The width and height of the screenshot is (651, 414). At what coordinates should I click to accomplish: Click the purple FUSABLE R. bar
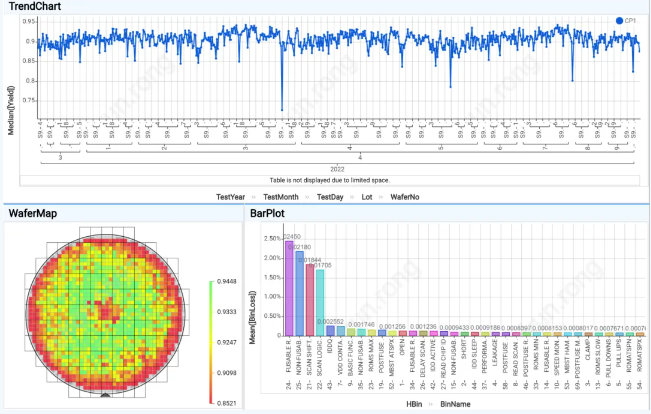pyautogui.click(x=290, y=289)
